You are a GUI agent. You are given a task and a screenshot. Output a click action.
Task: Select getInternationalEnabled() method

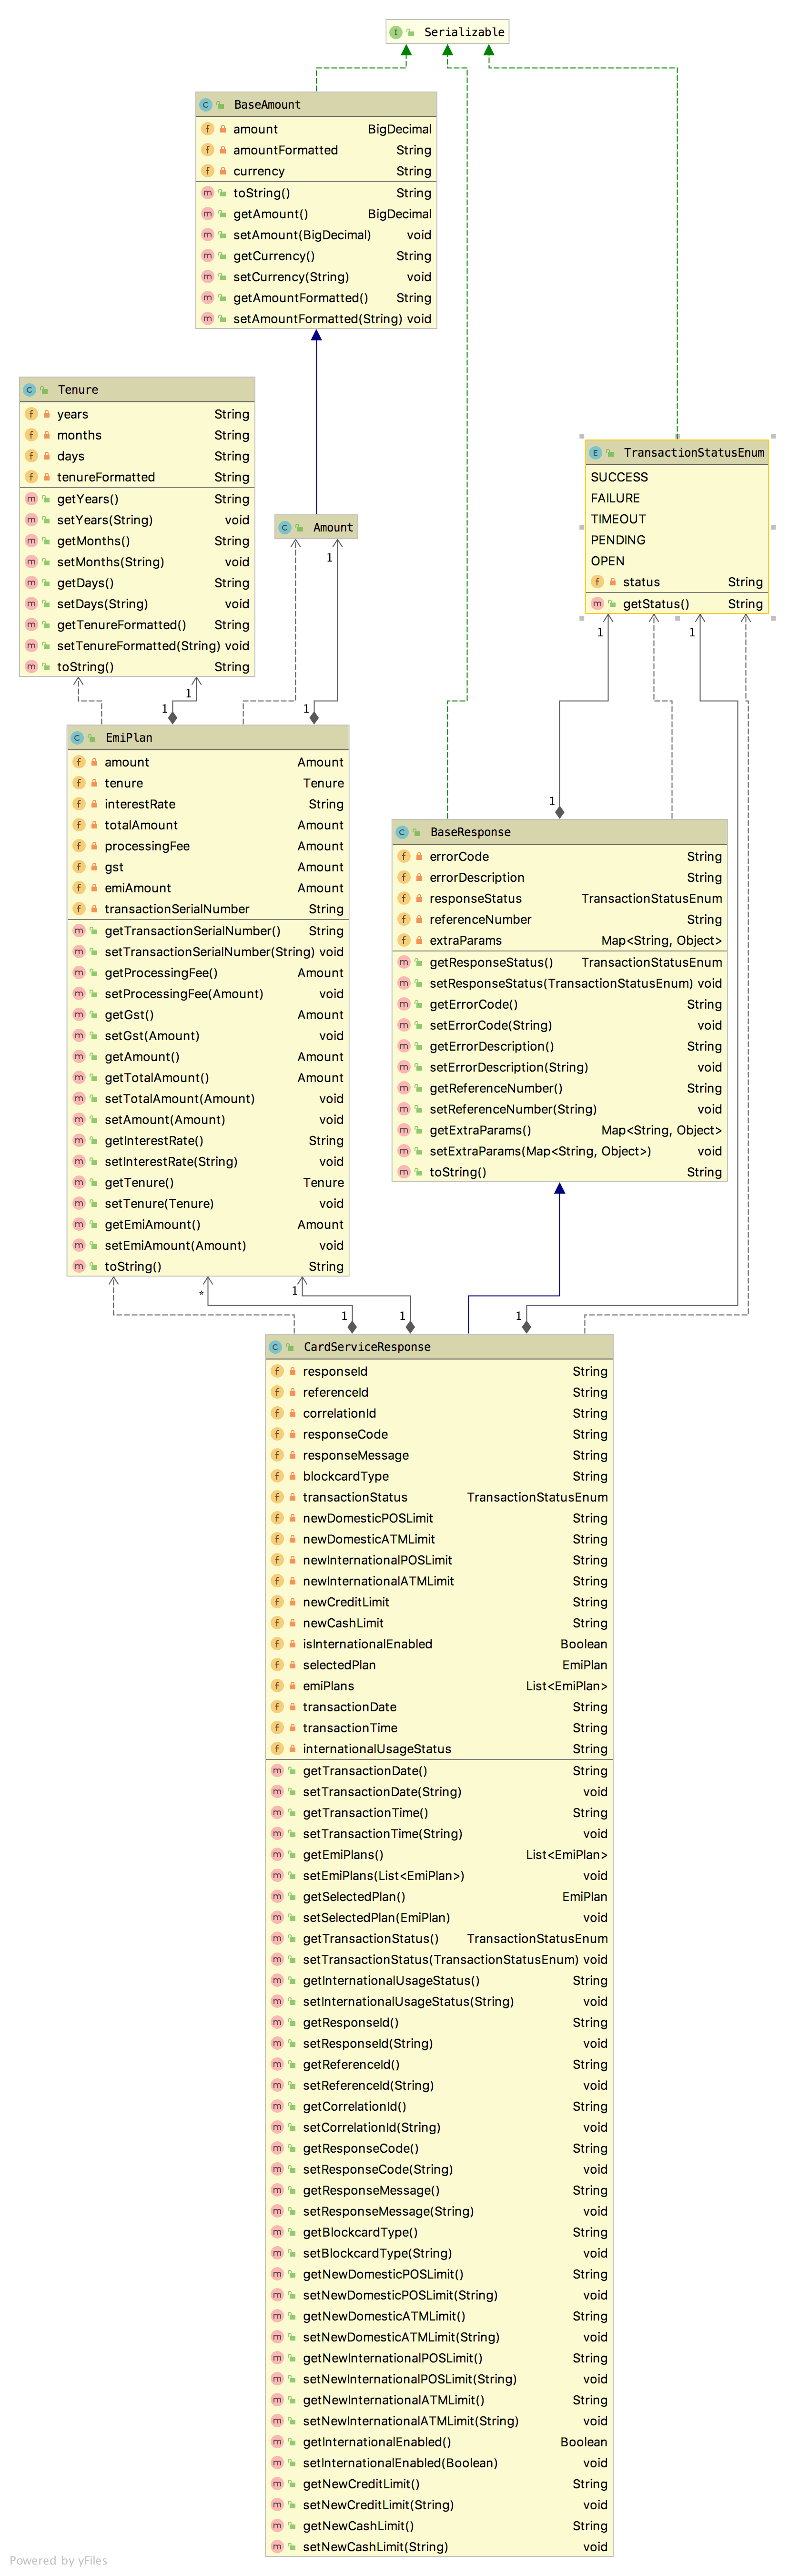(x=439, y=2442)
